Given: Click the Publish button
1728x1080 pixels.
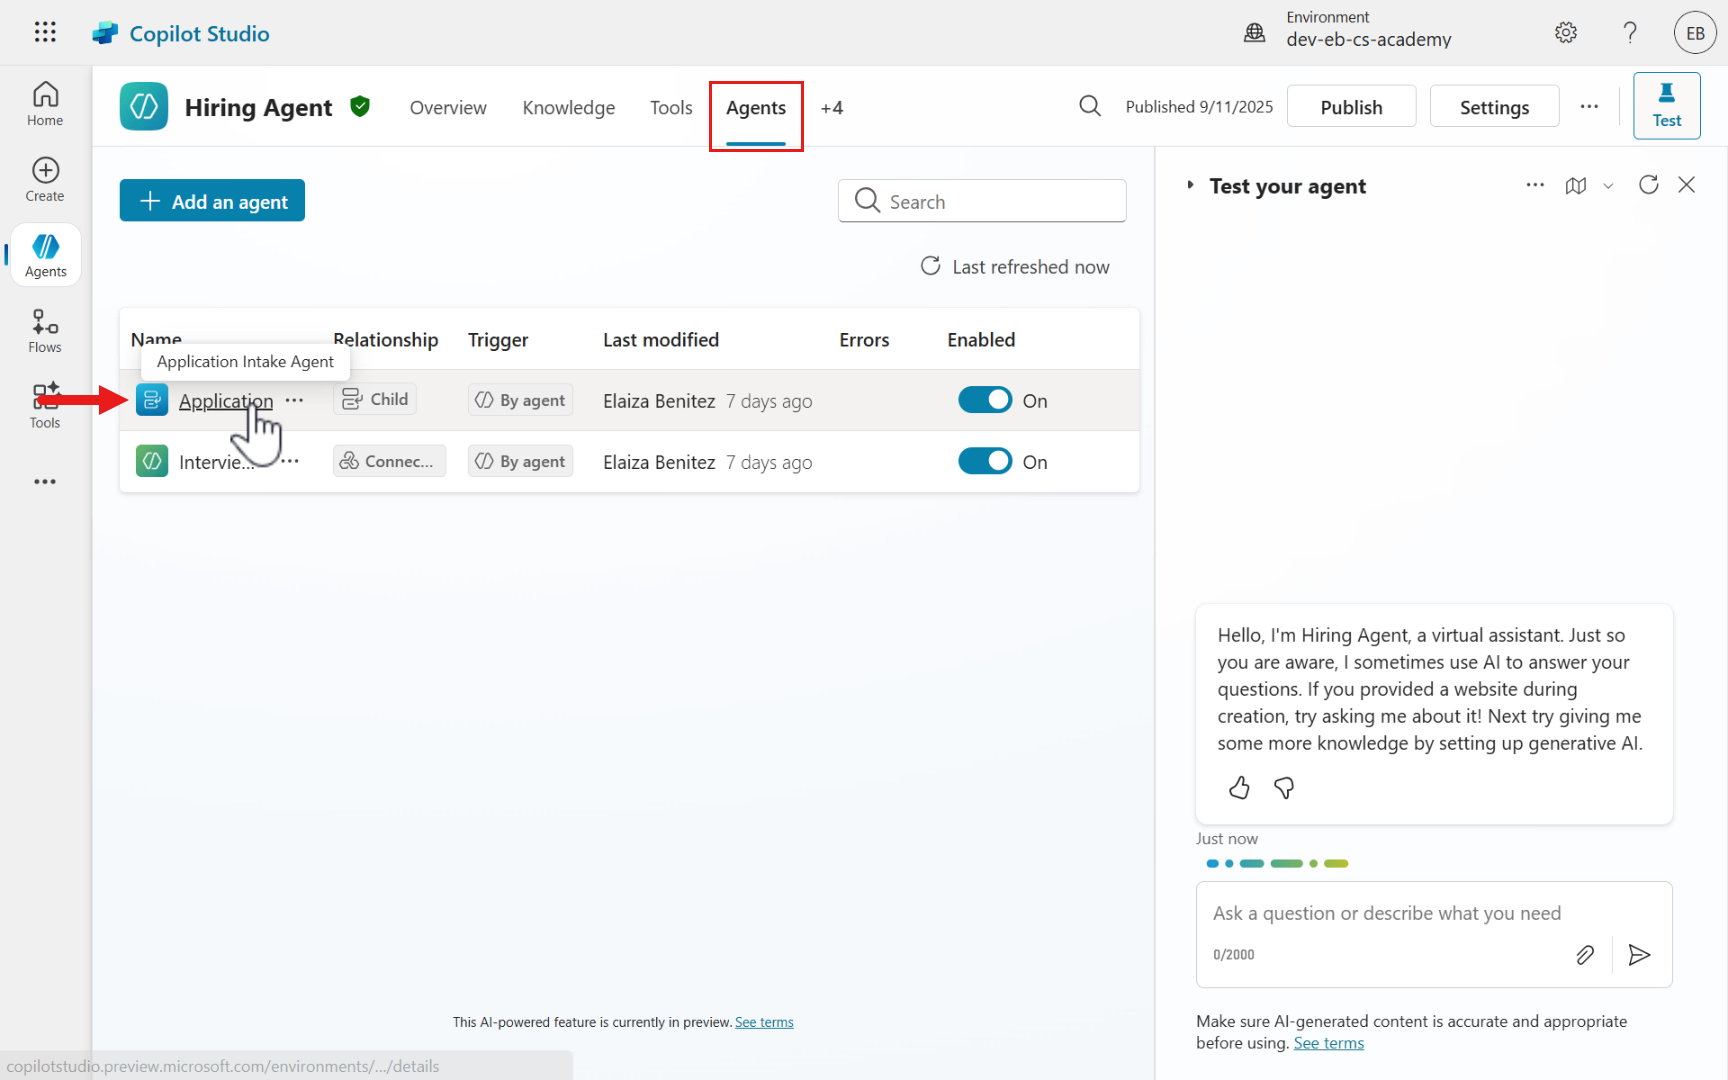Looking at the screenshot, I should (x=1351, y=107).
